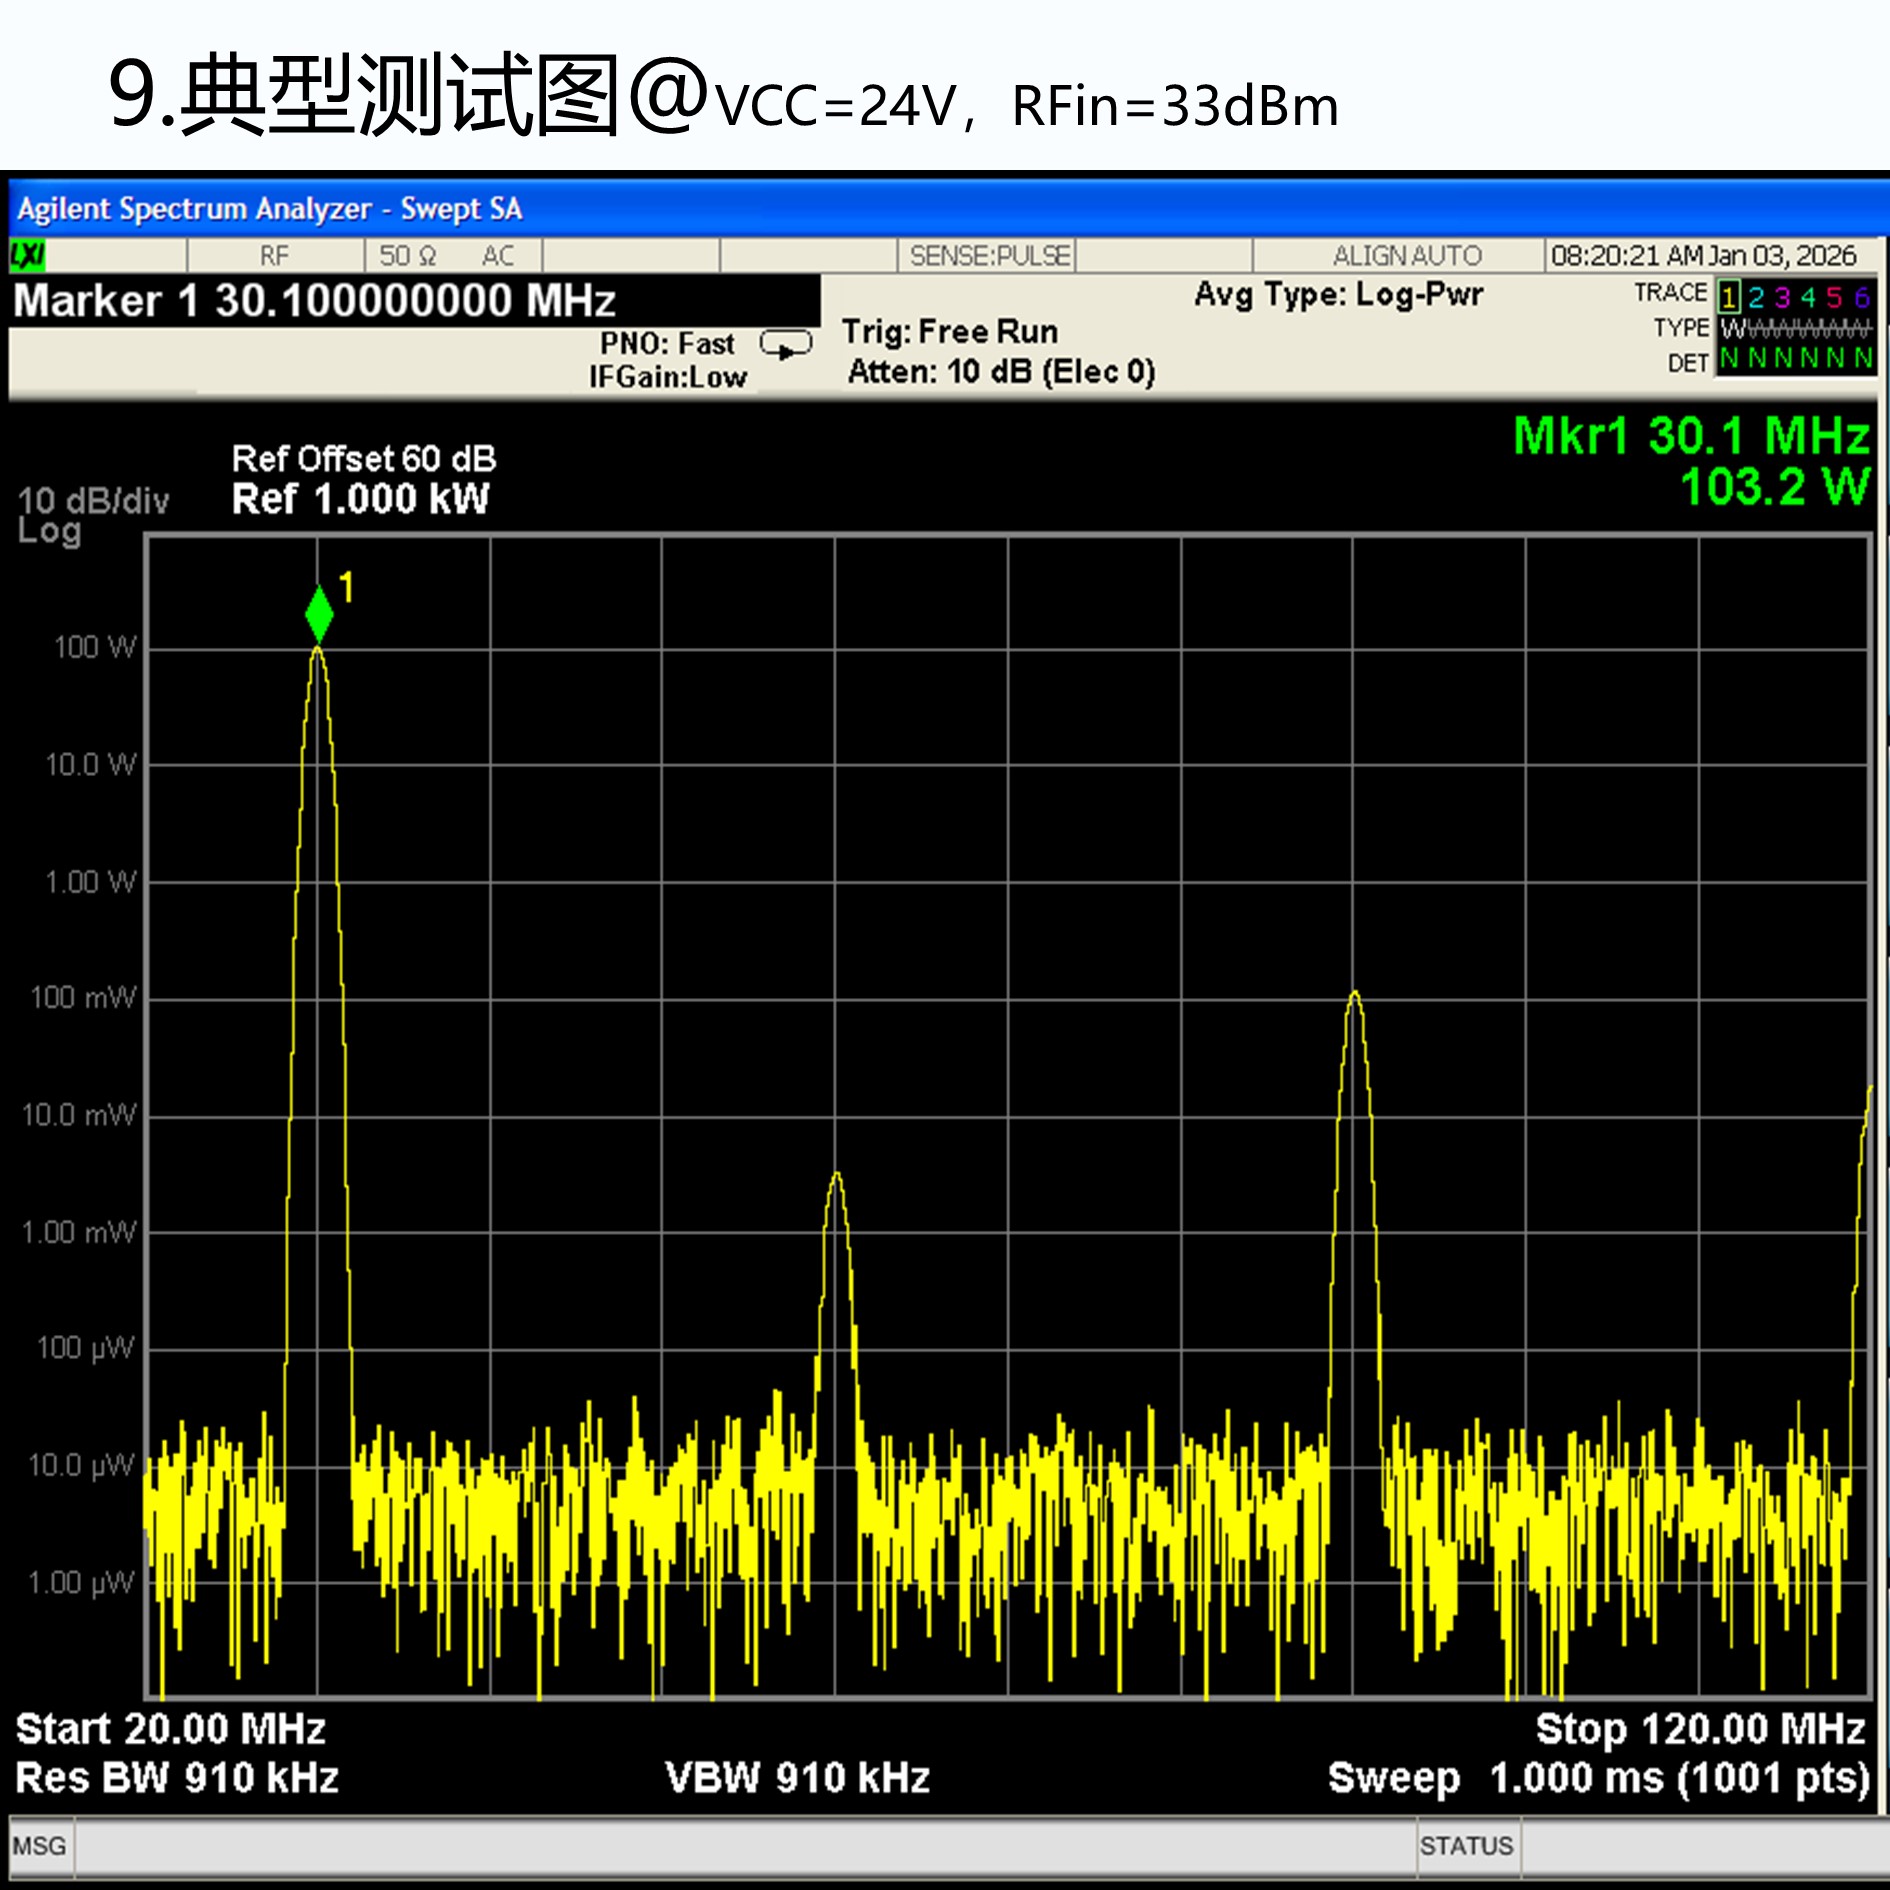This screenshot has height=1890, width=1890.
Task: Click the green diamond Marker 1 icon
Action: pos(319,614)
